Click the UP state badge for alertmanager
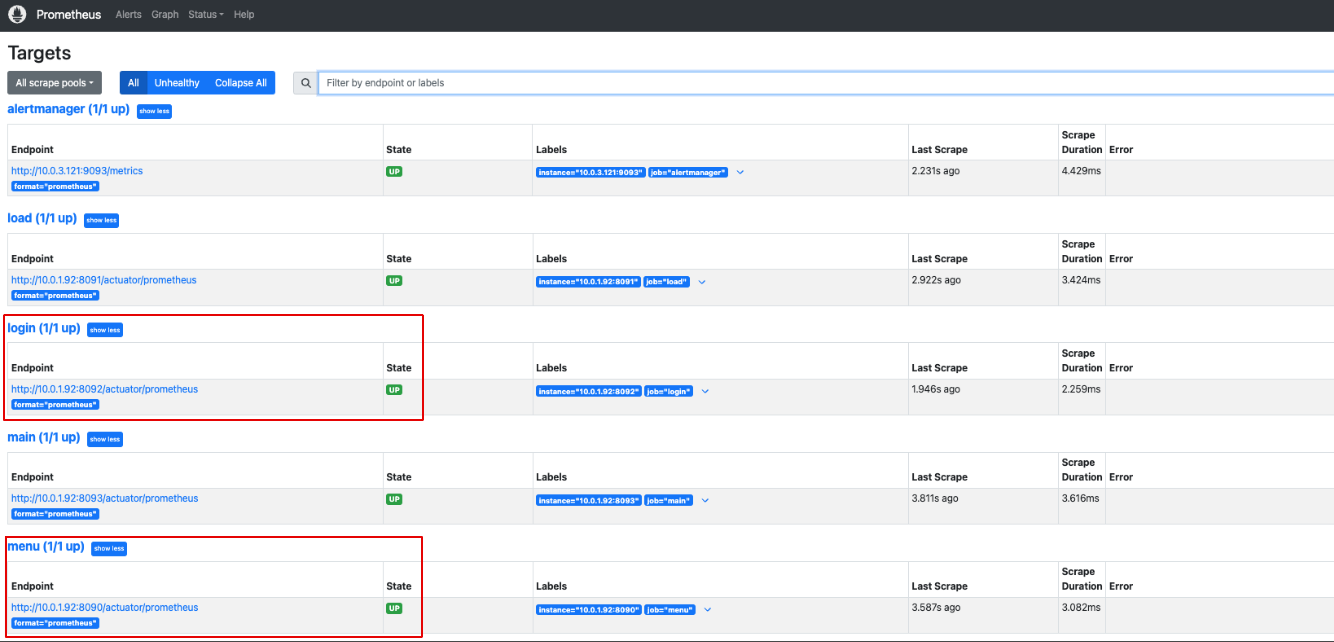Screen dimensions: 1334x642 click(x=394, y=172)
